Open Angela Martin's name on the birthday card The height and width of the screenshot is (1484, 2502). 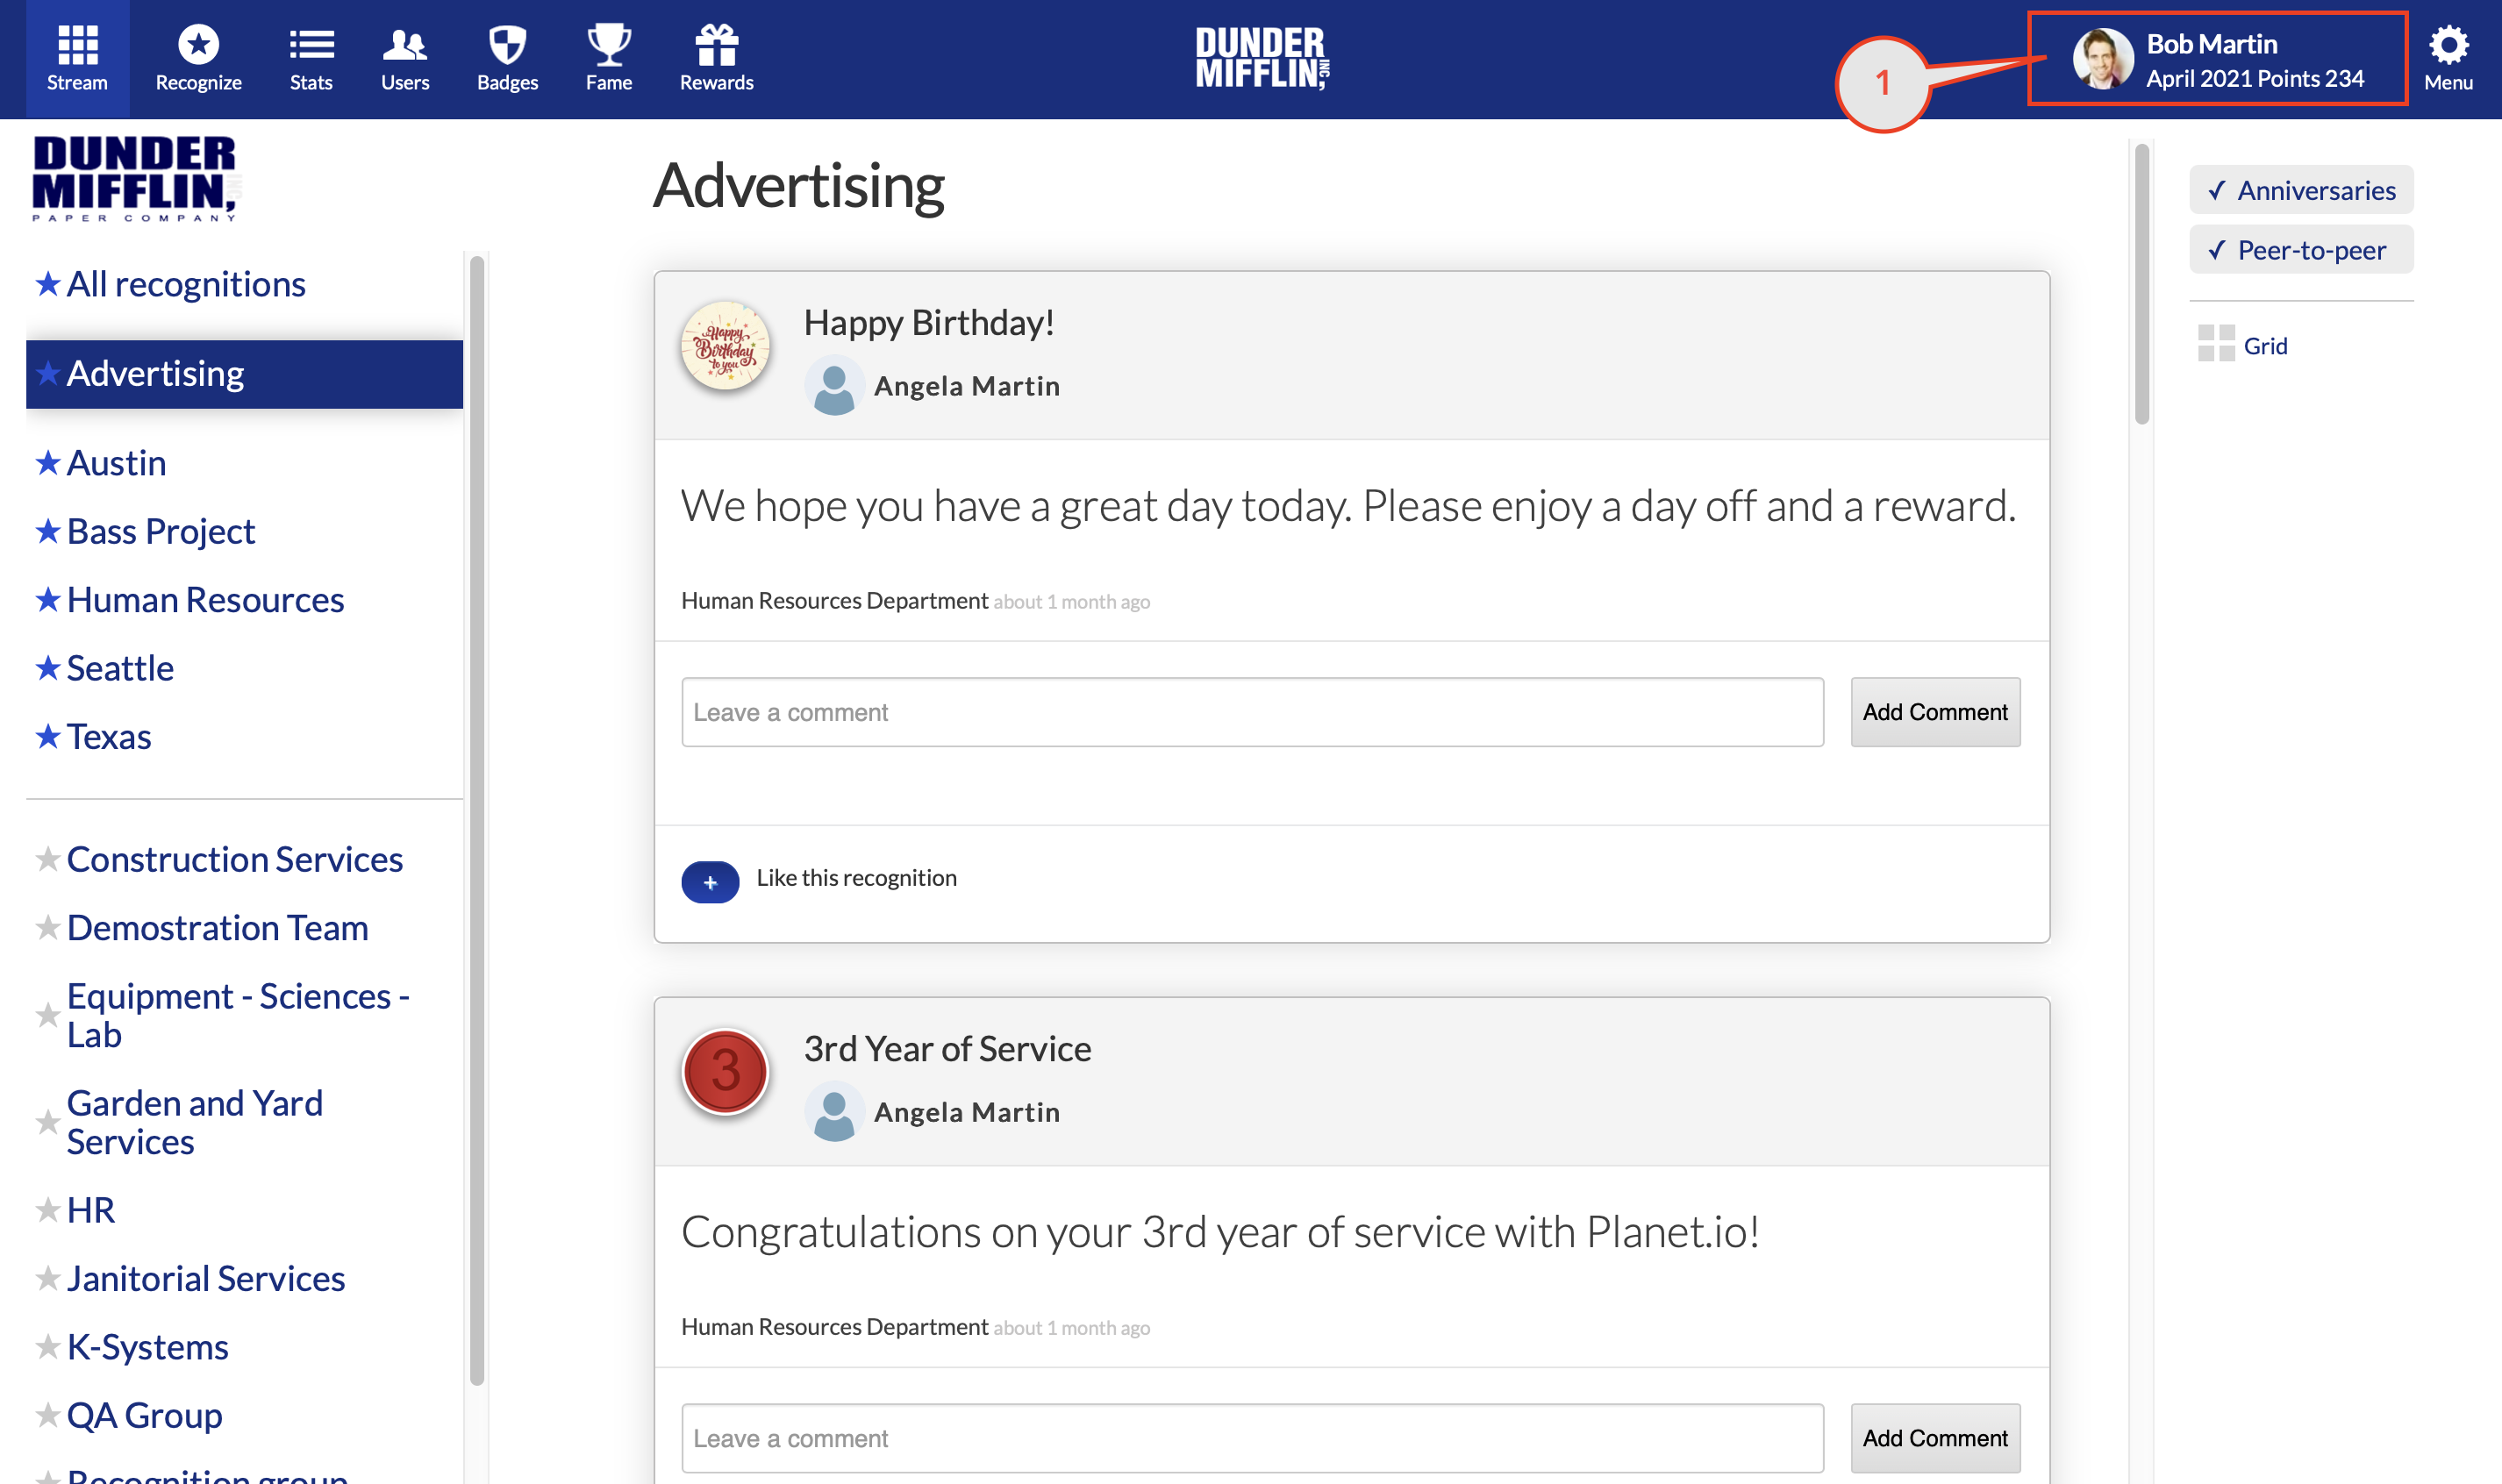(x=966, y=386)
